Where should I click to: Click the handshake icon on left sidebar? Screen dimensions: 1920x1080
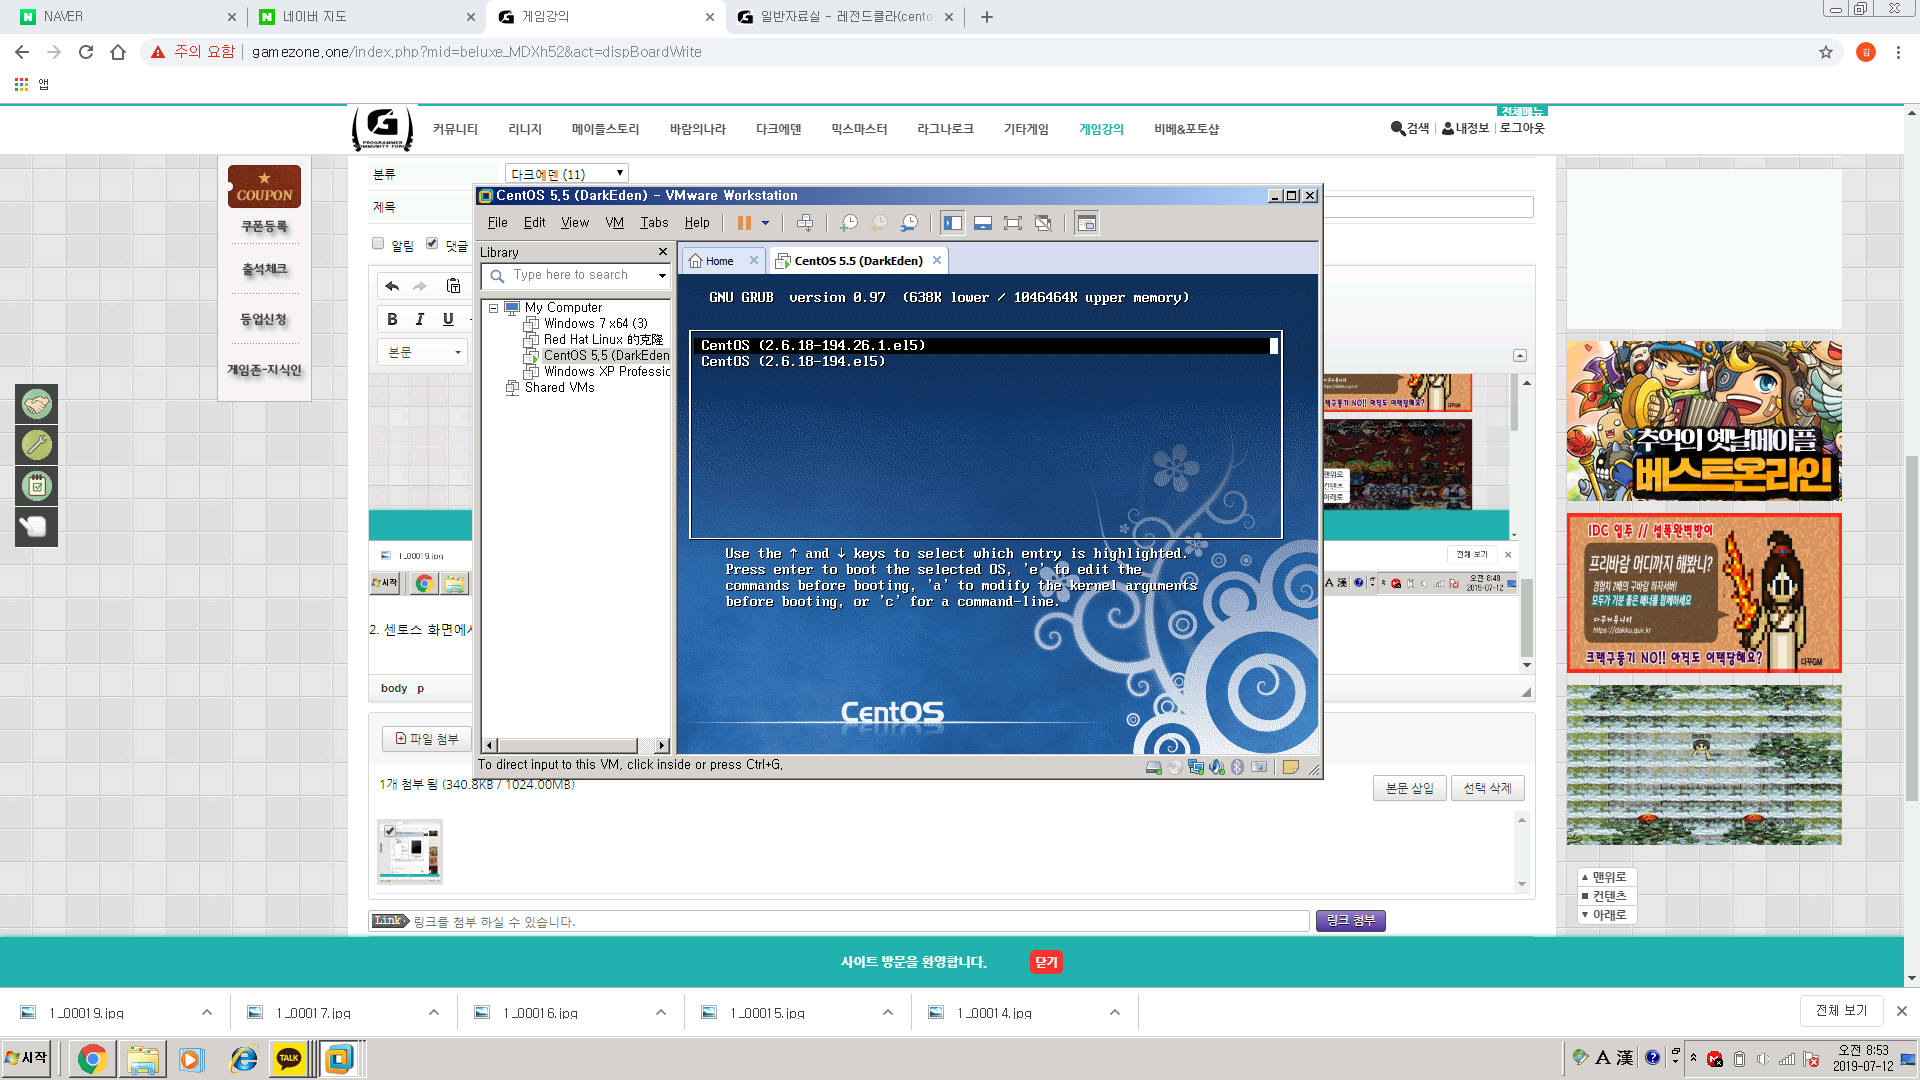click(x=37, y=404)
